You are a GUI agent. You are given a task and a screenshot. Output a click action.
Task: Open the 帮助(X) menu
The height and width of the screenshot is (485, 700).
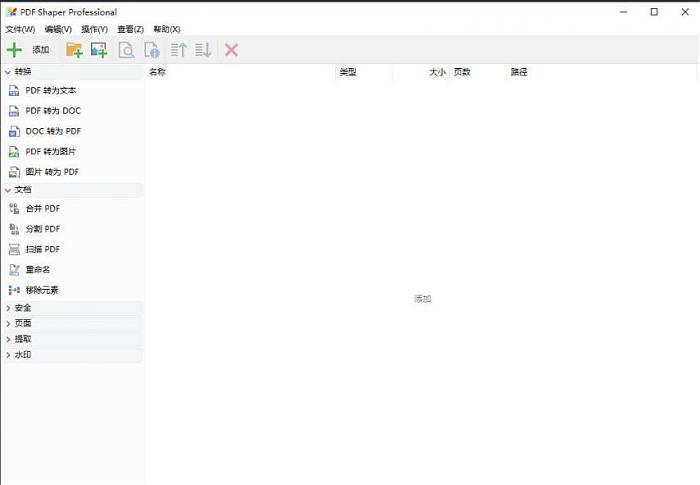point(167,29)
